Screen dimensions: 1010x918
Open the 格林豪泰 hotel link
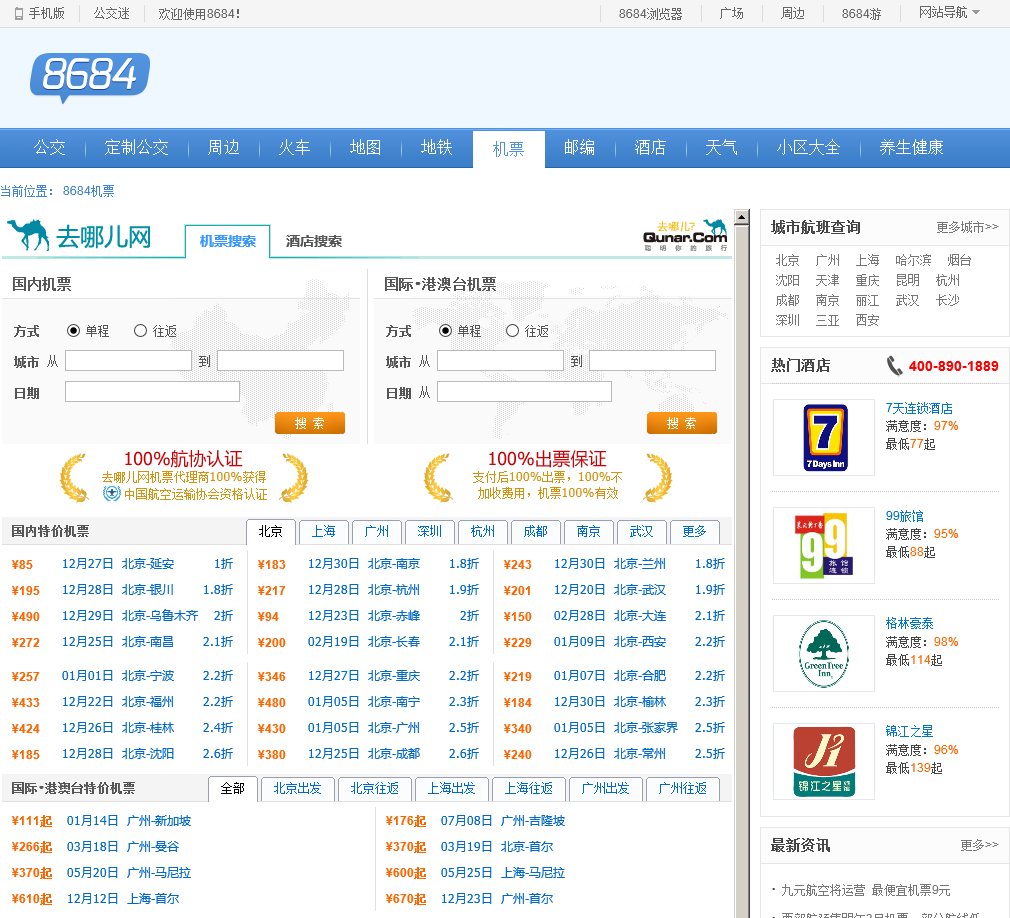pyautogui.click(x=909, y=624)
